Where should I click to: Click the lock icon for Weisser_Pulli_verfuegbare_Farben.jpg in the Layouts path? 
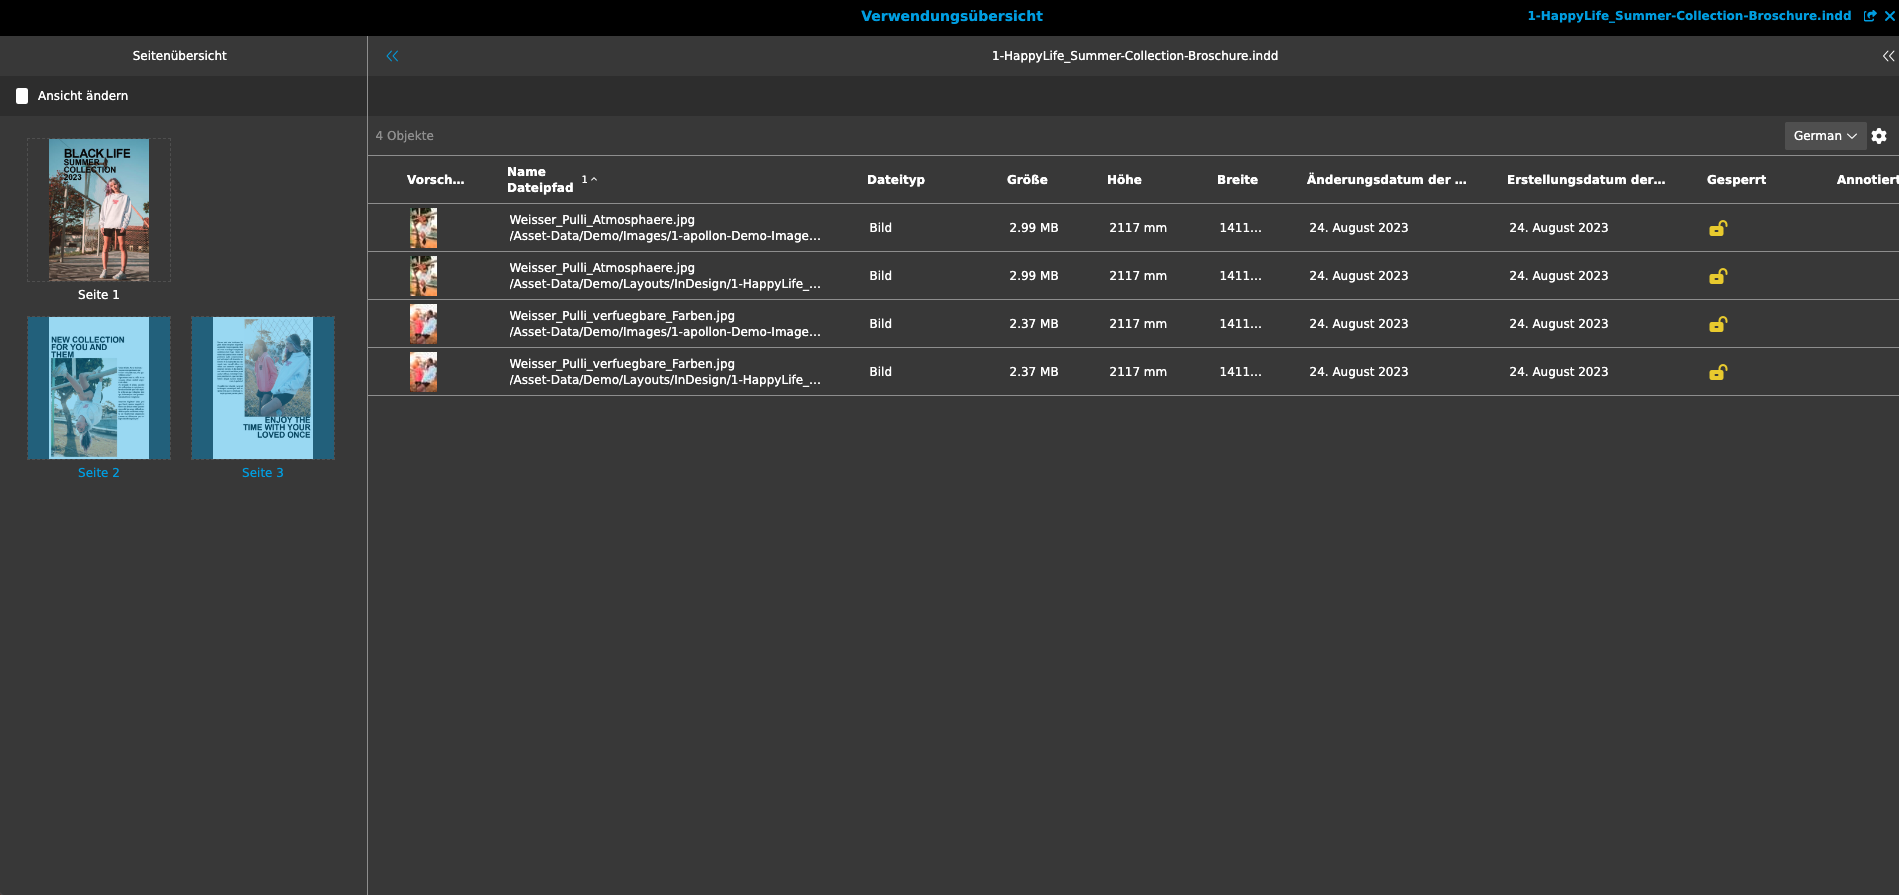pos(1718,372)
